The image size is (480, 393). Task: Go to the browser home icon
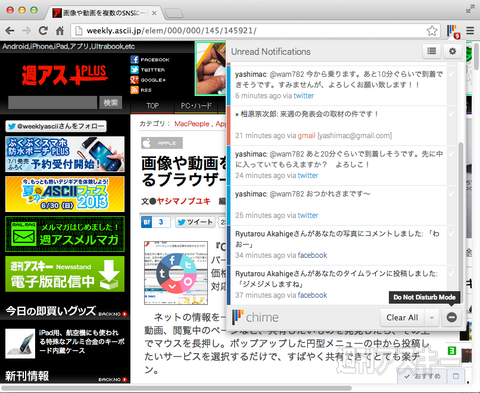point(60,31)
